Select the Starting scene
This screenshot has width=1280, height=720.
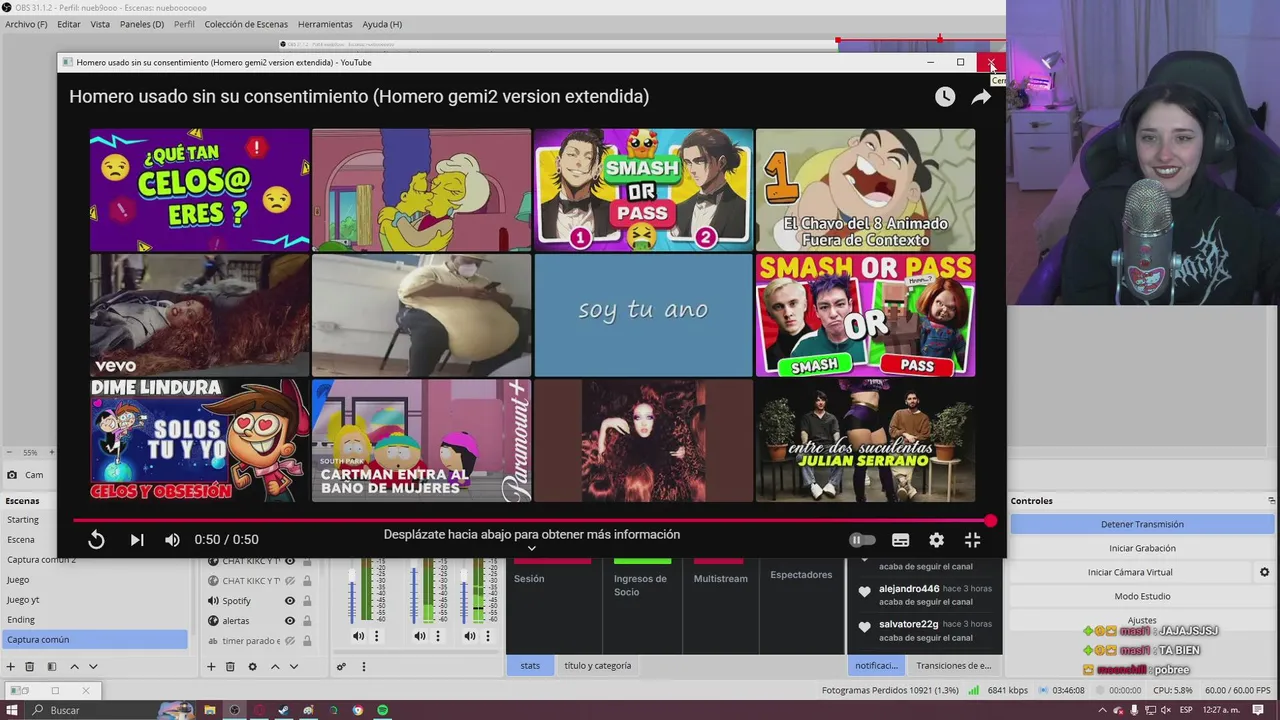pos(94,520)
